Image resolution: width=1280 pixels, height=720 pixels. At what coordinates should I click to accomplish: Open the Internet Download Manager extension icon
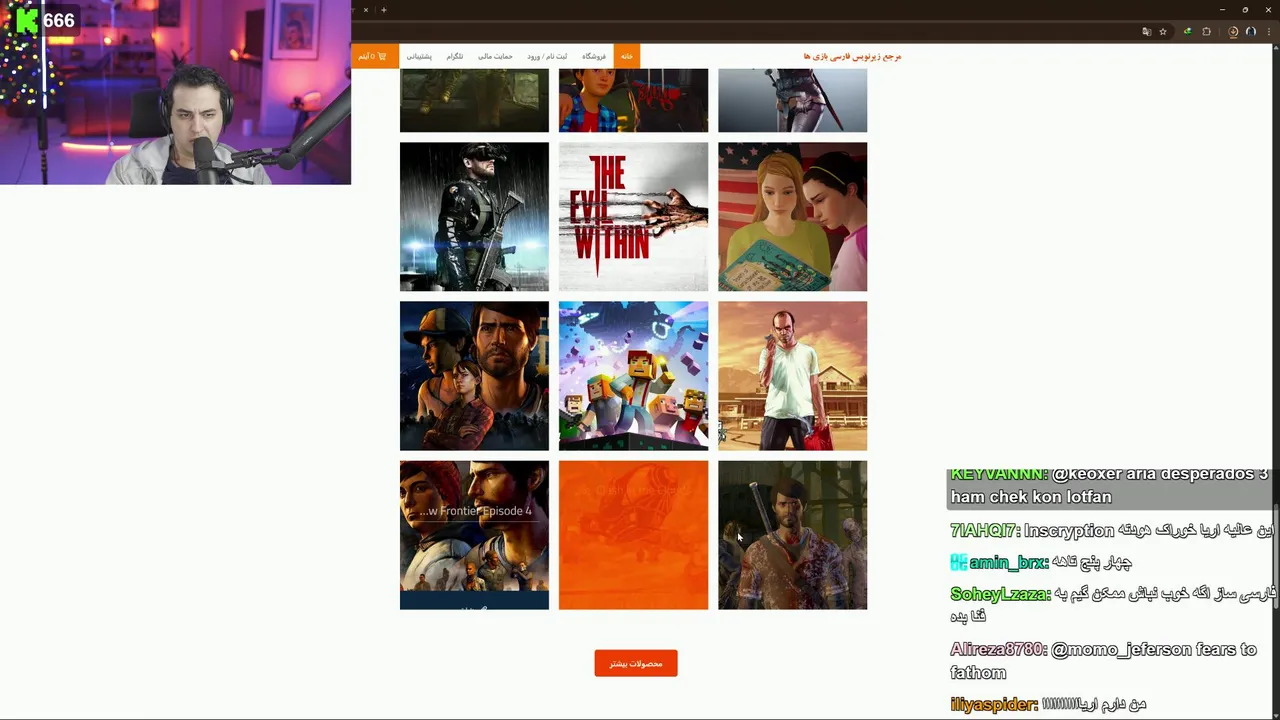tap(1188, 32)
